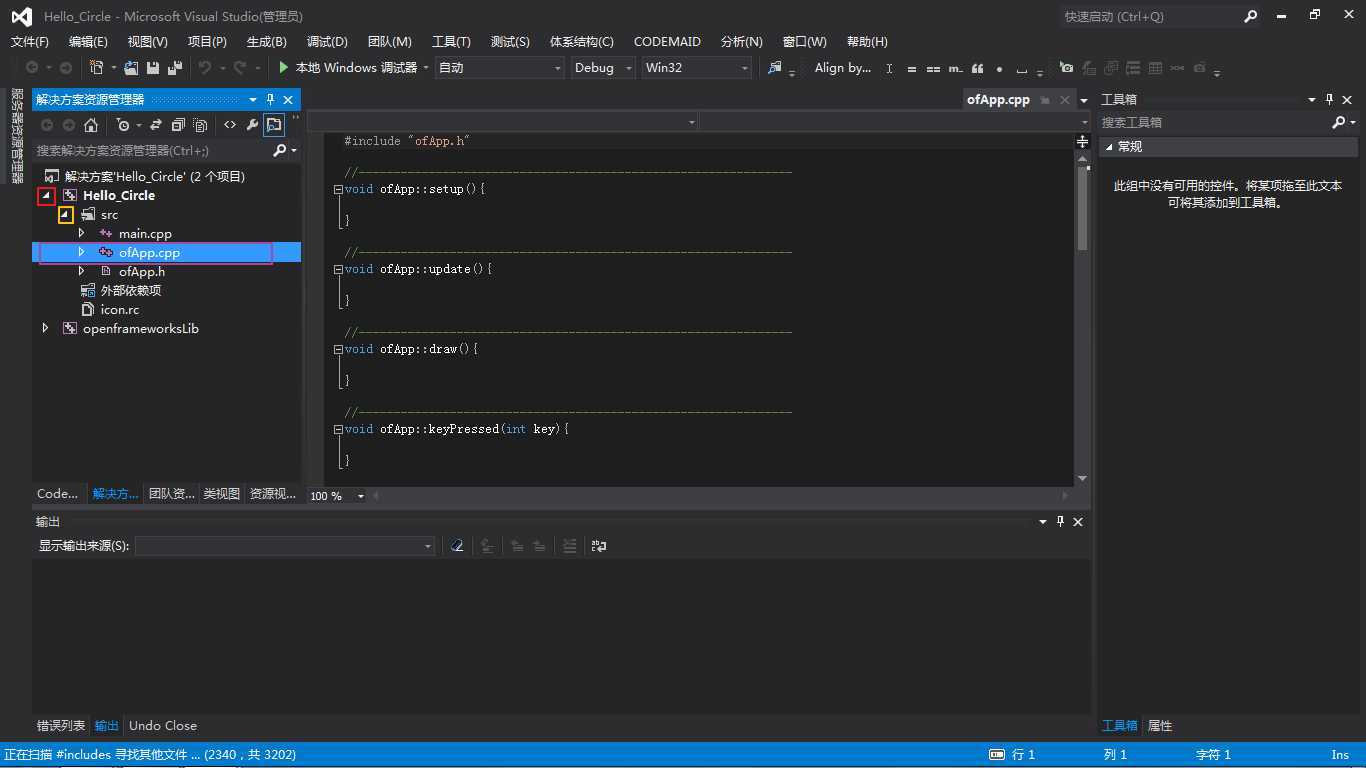Click the New Project toolbar icon
Screen dimensions: 1366x768
coord(97,67)
